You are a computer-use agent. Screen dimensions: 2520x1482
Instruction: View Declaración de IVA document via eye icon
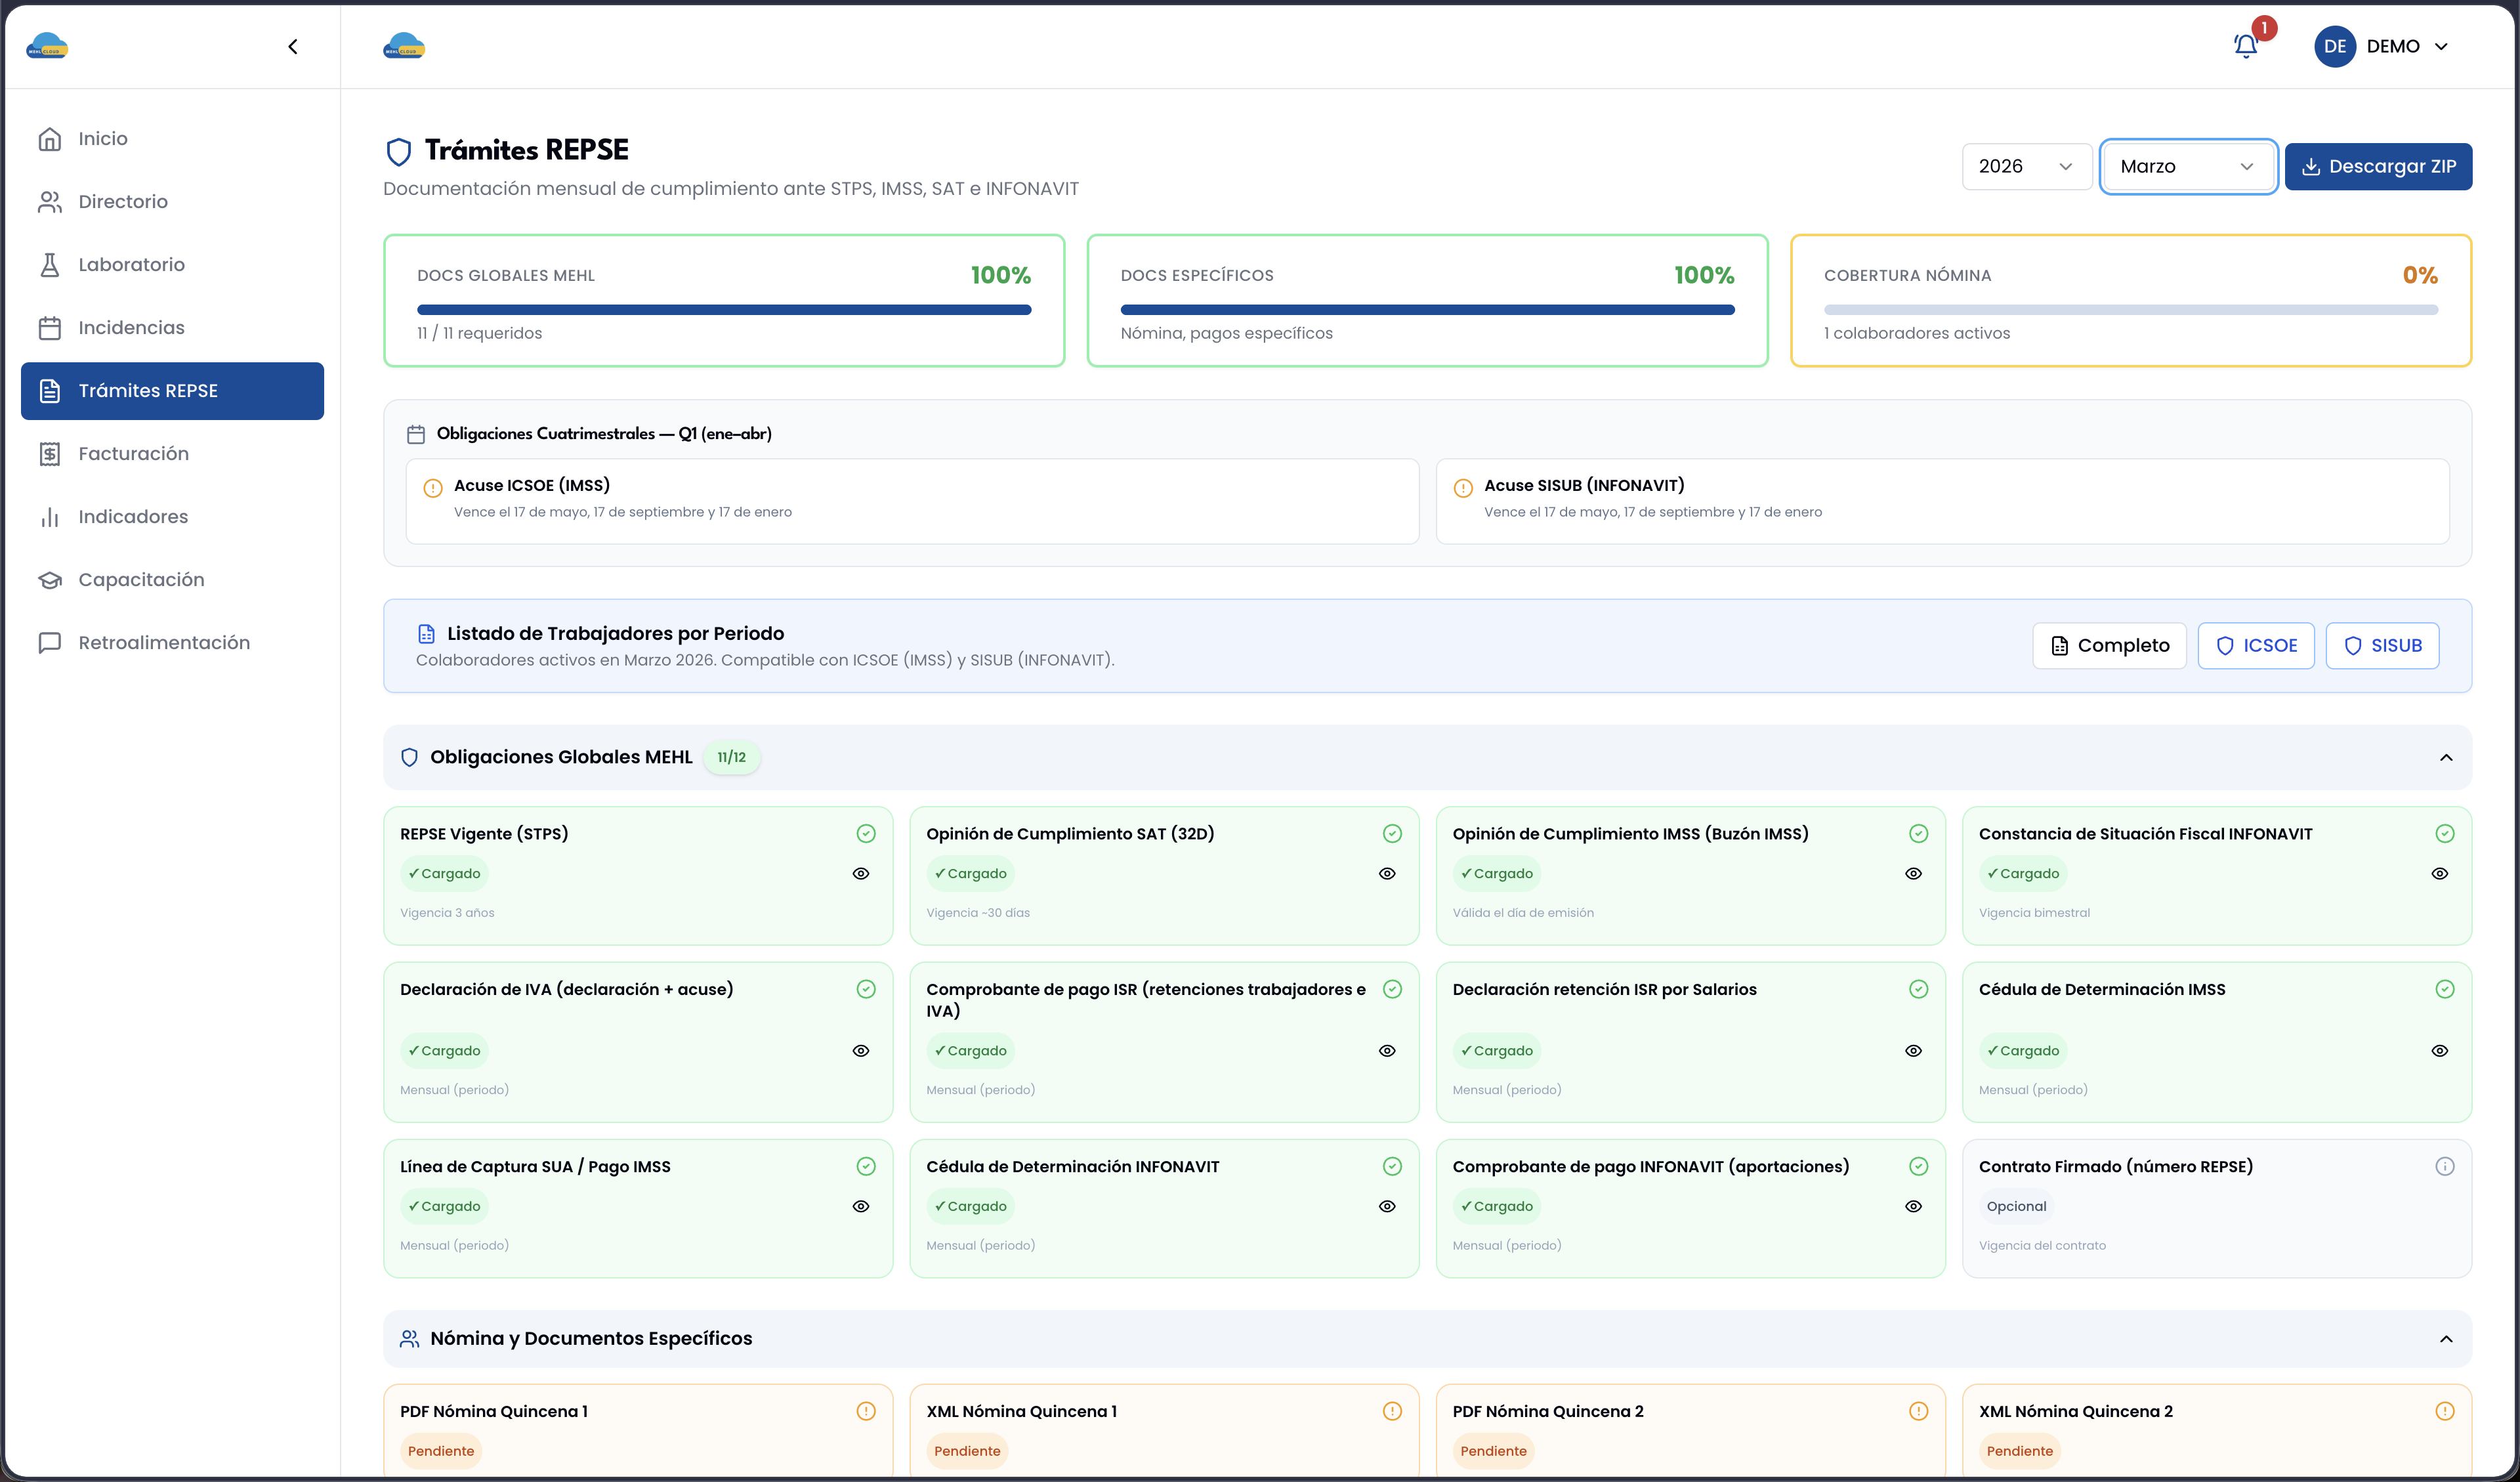861,1050
